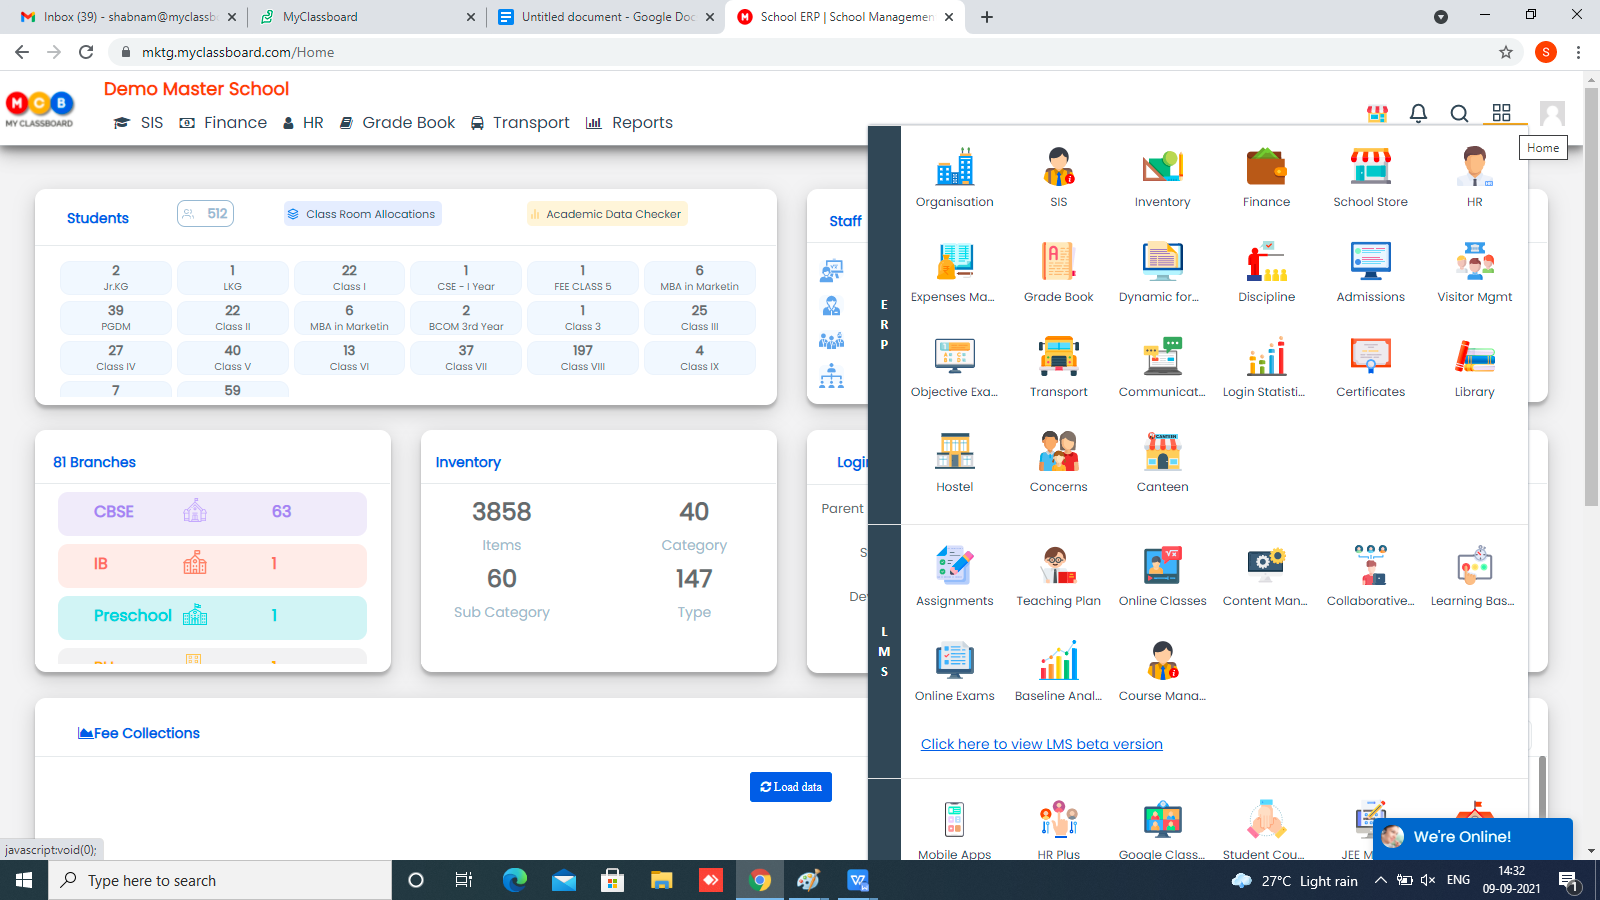This screenshot has width=1600, height=900.
Task: Open the We're Online chat widget
Action: pyautogui.click(x=1472, y=837)
